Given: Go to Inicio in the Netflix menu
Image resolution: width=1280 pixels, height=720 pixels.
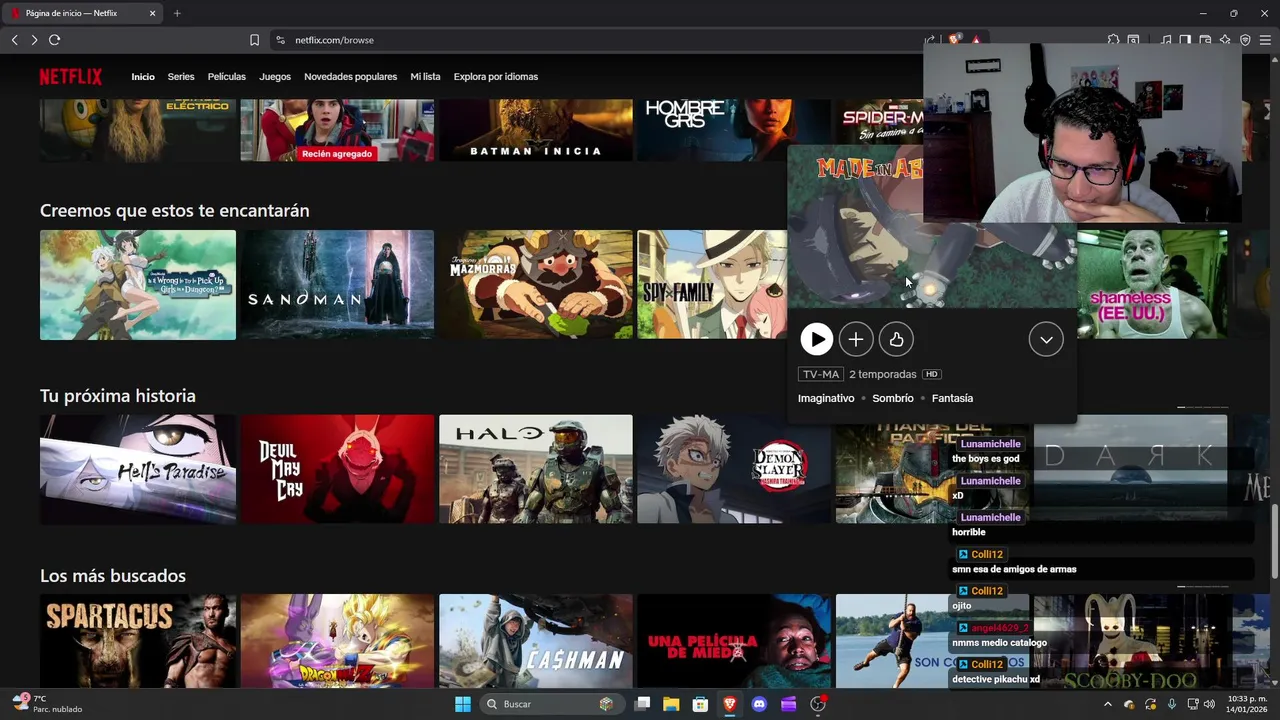Looking at the screenshot, I should click(x=143, y=77).
